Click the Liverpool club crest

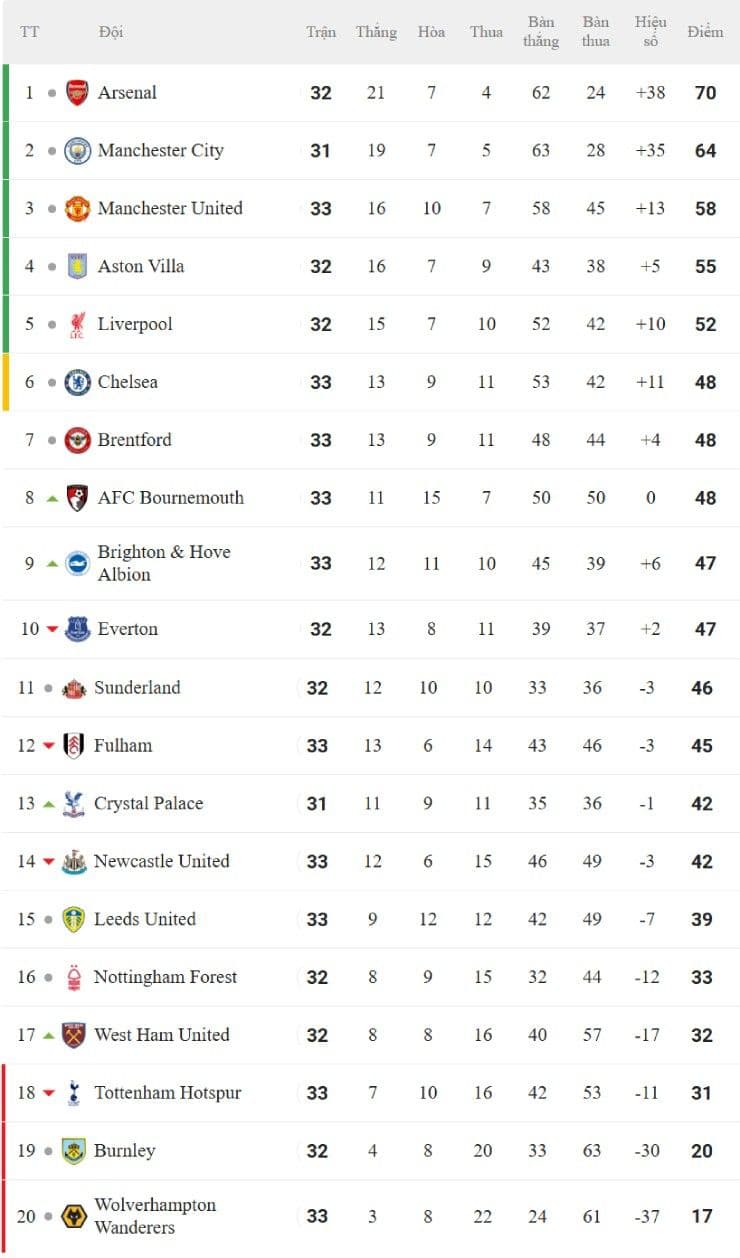pyautogui.click(x=77, y=324)
